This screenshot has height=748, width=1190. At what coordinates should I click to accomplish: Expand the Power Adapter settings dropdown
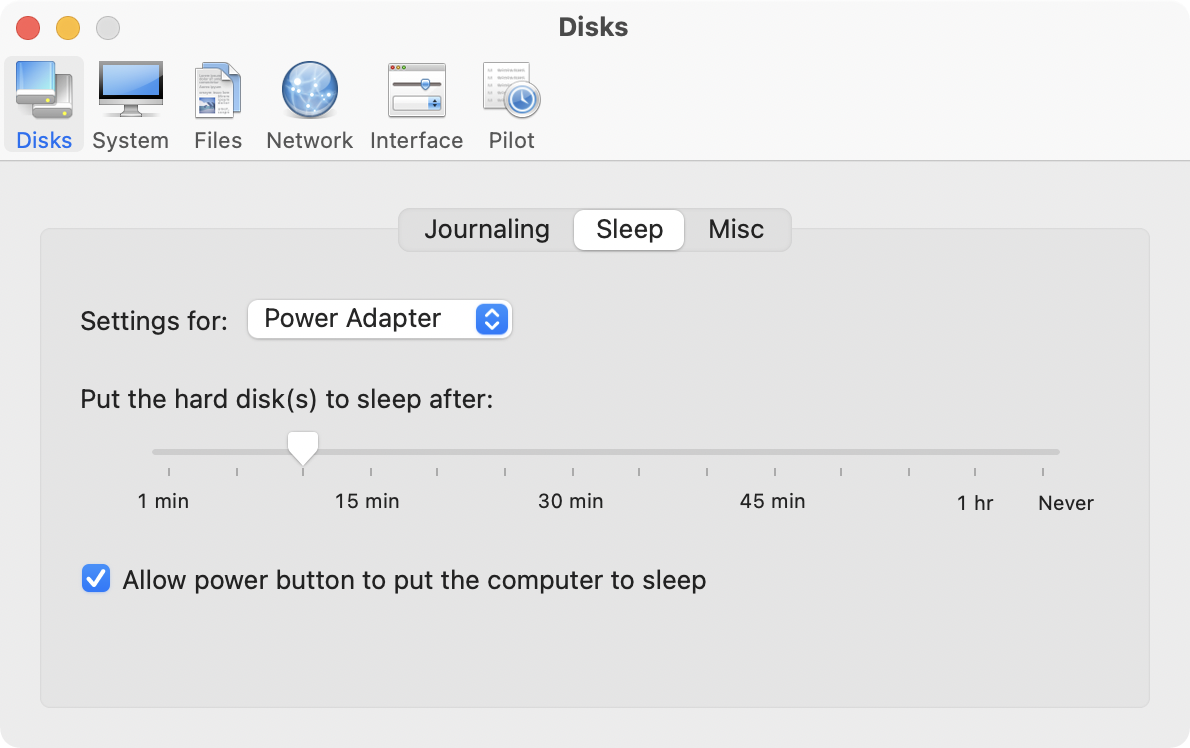click(x=379, y=319)
